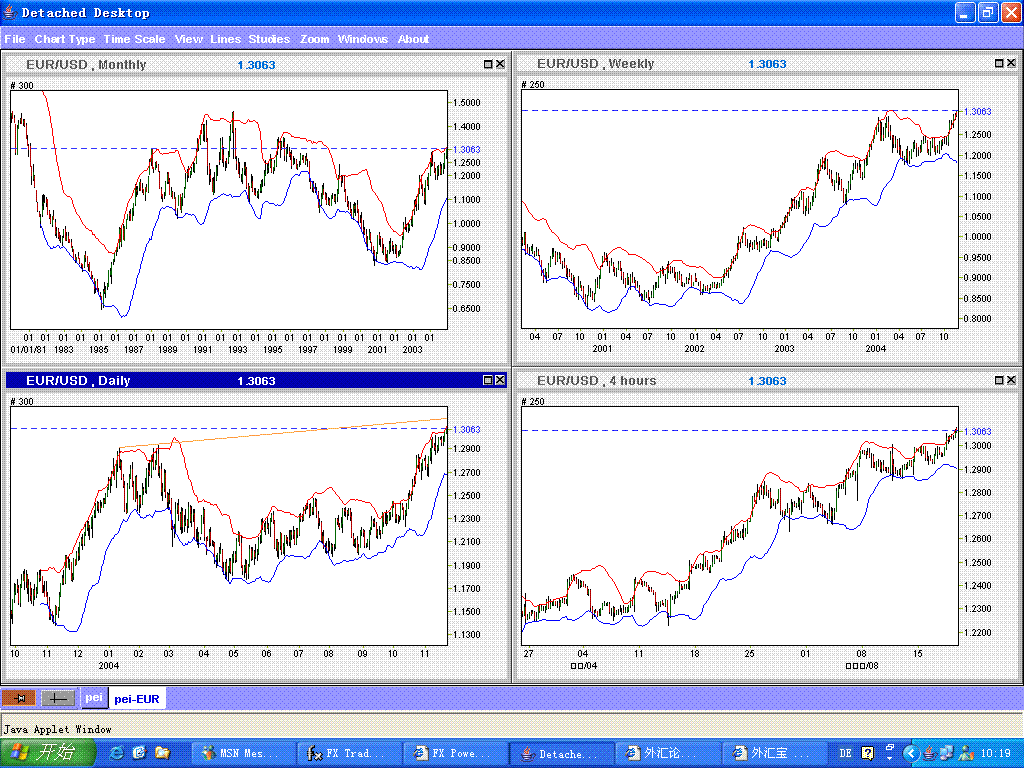Click the 1.3063 price in Monthly header
This screenshot has width=1024, height=768.
coord(256,65)
